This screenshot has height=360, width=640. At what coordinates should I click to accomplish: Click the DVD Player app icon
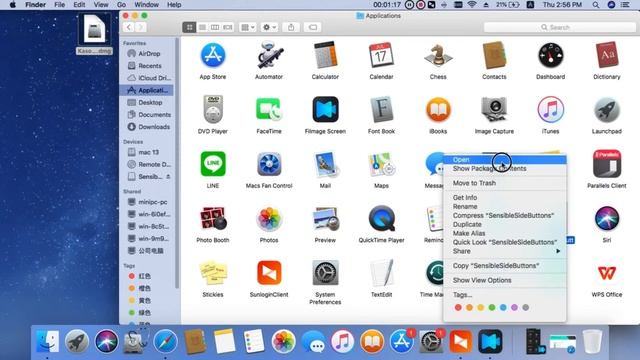click(x=213, y=109)
